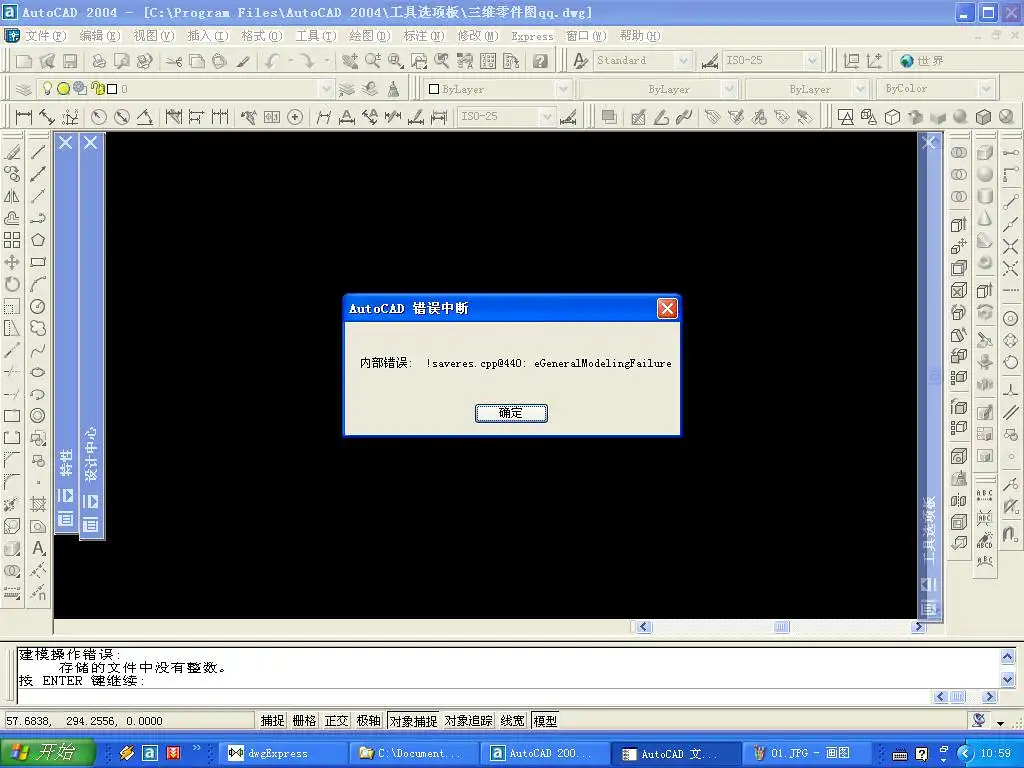Close the AutoCAD 错误中断 dialog
The width and height of the screenshot is (1024, 768).
pyautogui.click(x=667, y=308)
